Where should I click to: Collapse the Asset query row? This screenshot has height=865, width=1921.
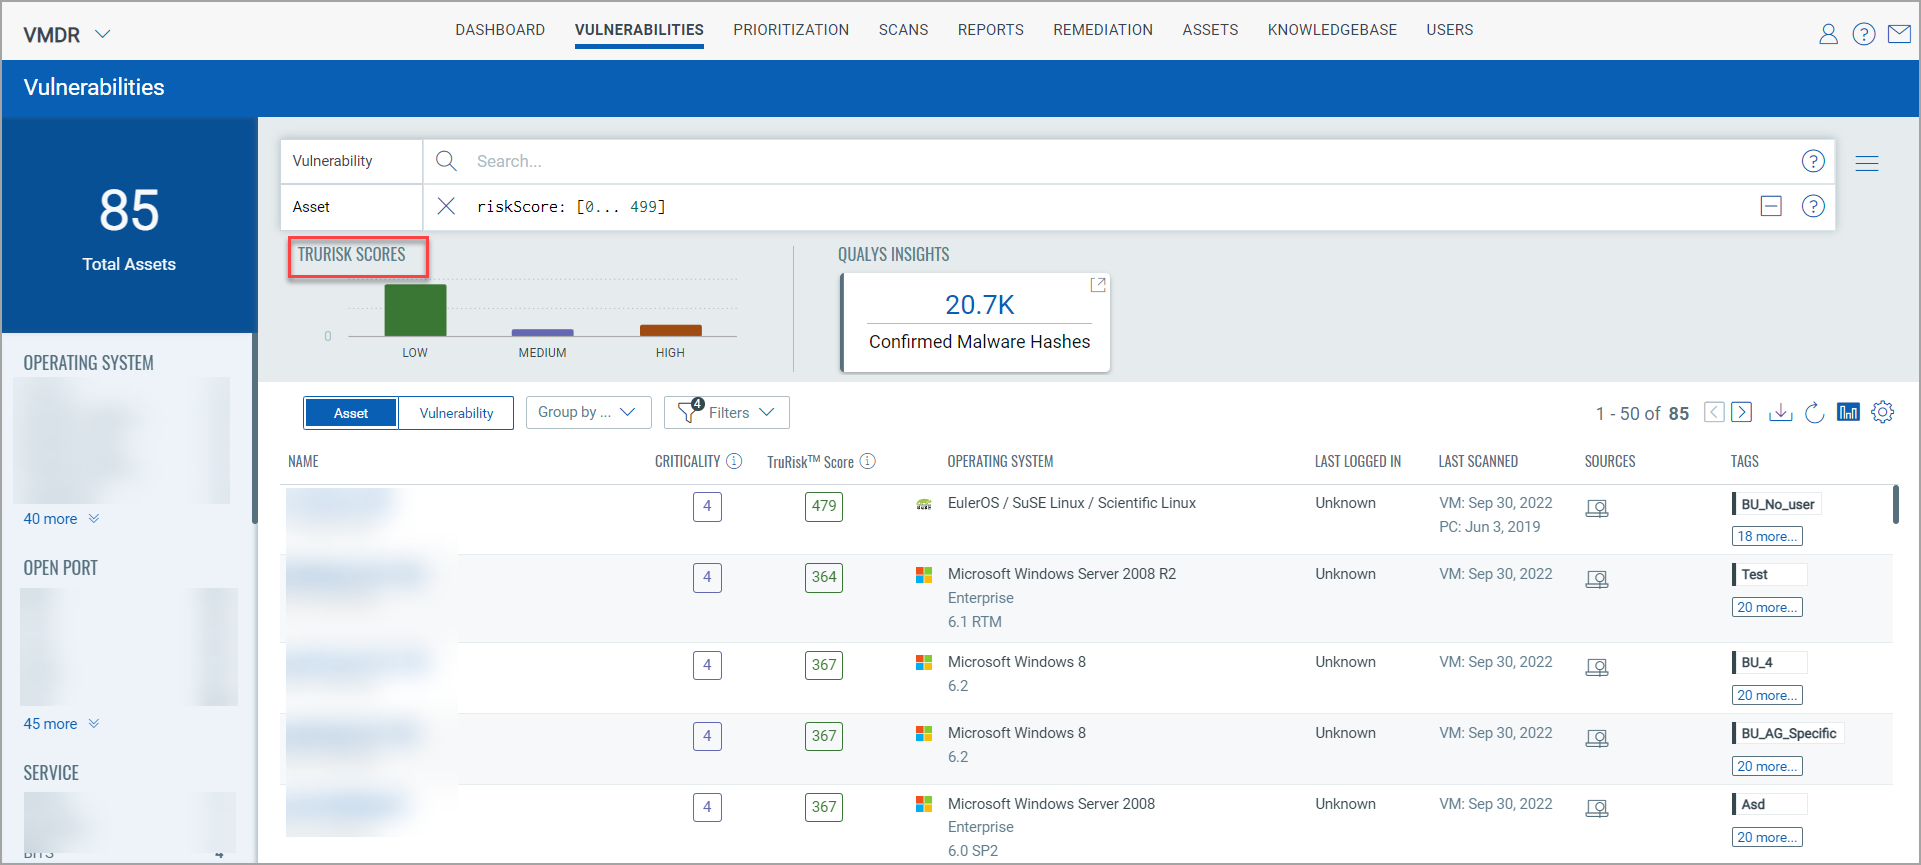click(x=1771, y=206)
